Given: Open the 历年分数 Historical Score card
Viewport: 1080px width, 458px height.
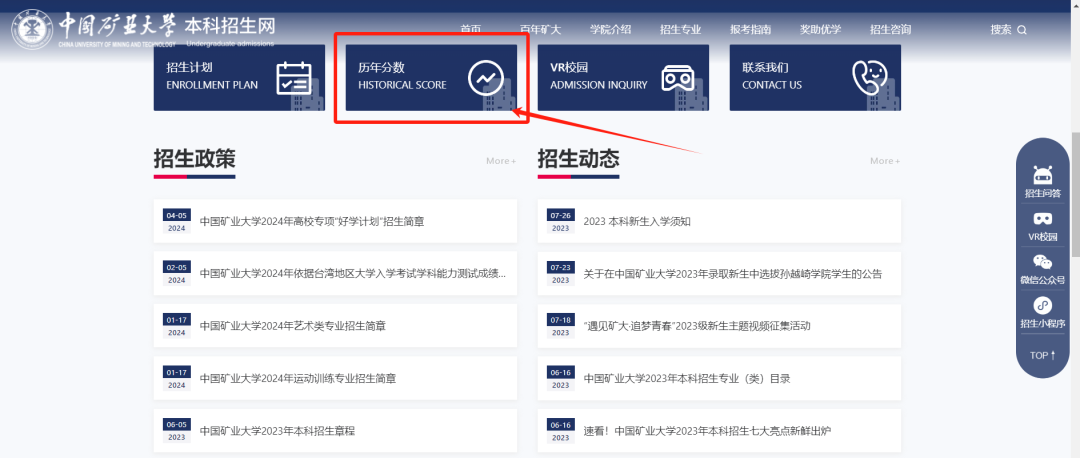Looking at the screenshot, I should pos(431,77).
